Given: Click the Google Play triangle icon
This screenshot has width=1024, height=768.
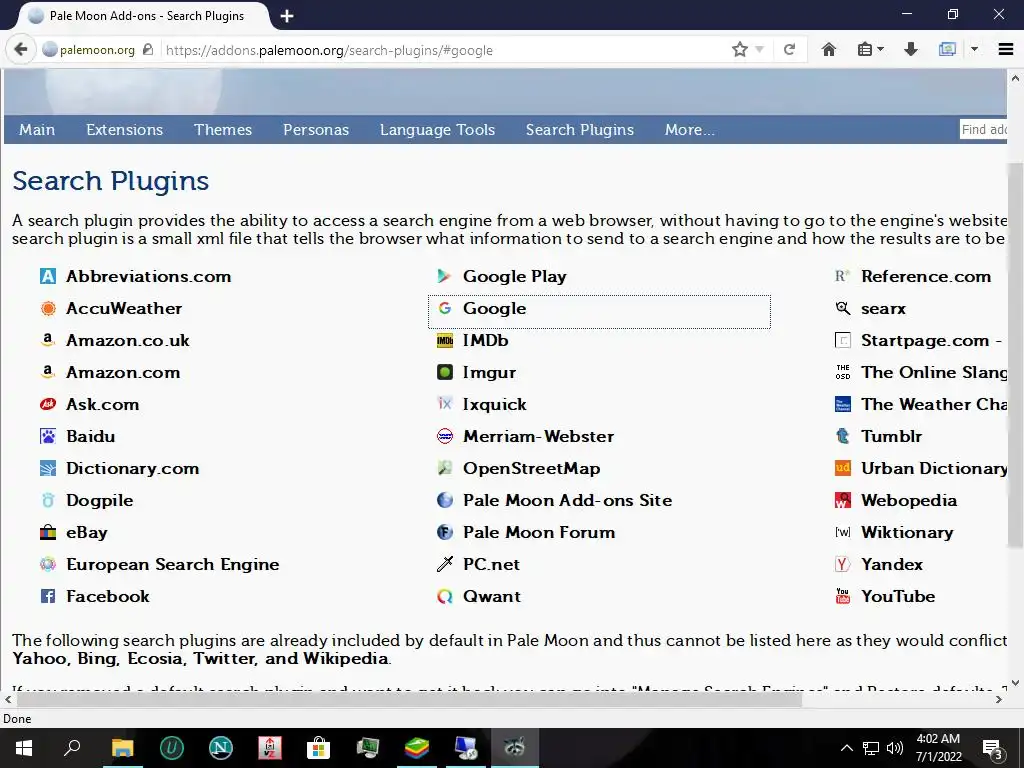Looking at the screenshot, I should pyautogui.click(x=445, y=276).
